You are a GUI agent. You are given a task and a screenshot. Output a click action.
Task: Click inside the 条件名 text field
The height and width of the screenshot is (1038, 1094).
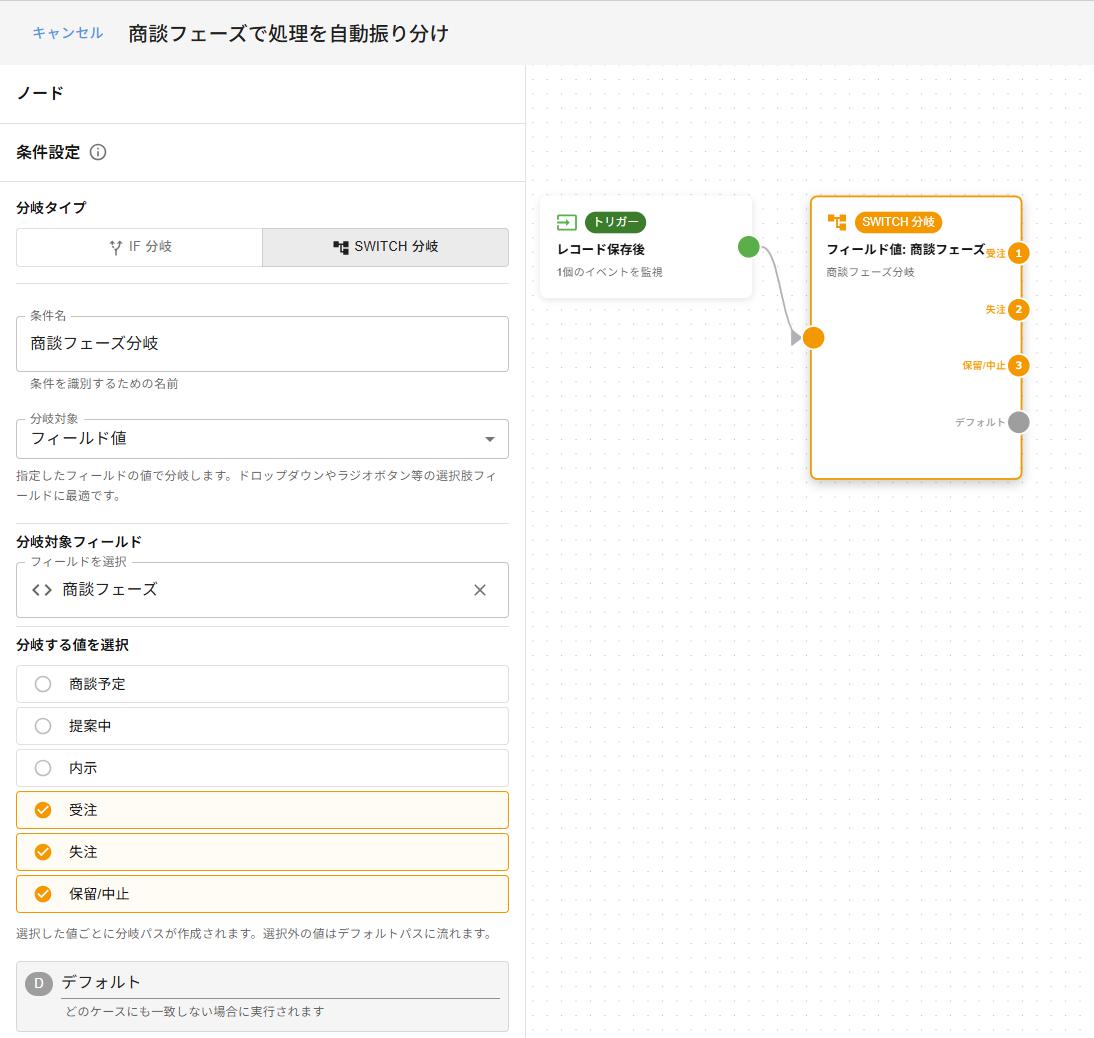[x=260, y=344]
